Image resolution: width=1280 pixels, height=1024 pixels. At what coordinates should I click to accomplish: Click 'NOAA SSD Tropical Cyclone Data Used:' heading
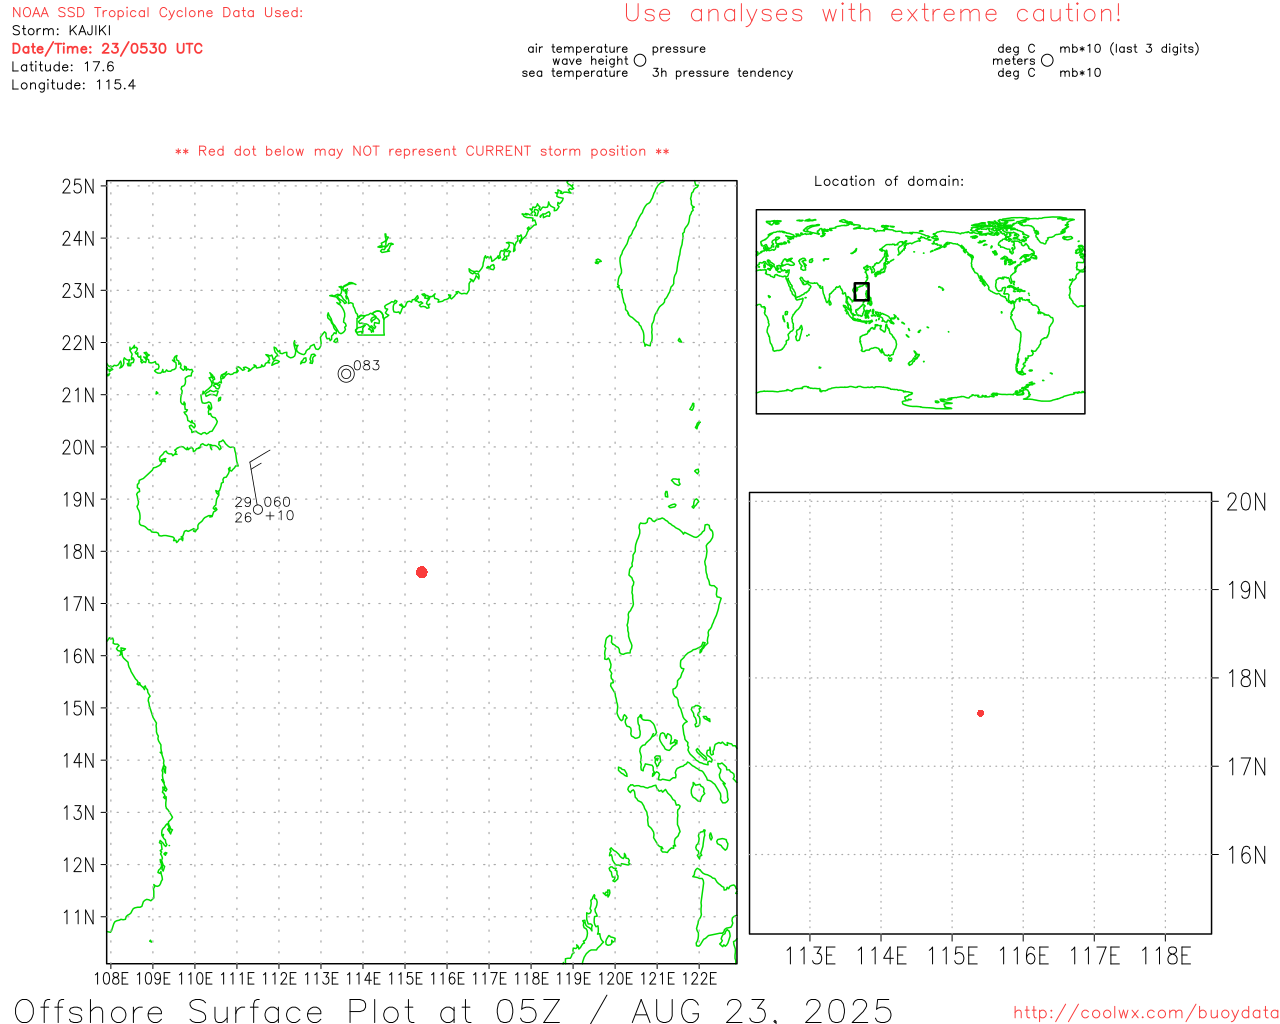click(157, 12)
